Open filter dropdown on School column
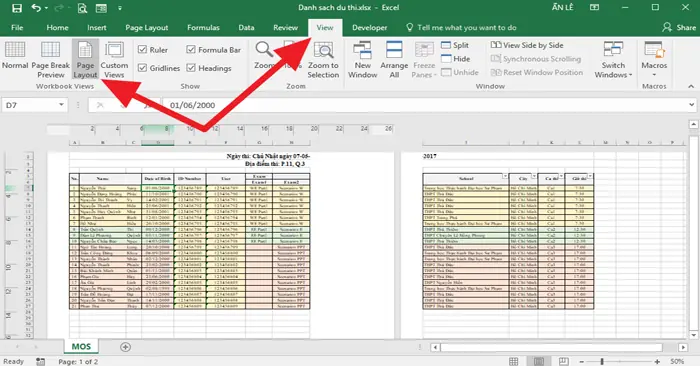 click(x=505, y=176)
